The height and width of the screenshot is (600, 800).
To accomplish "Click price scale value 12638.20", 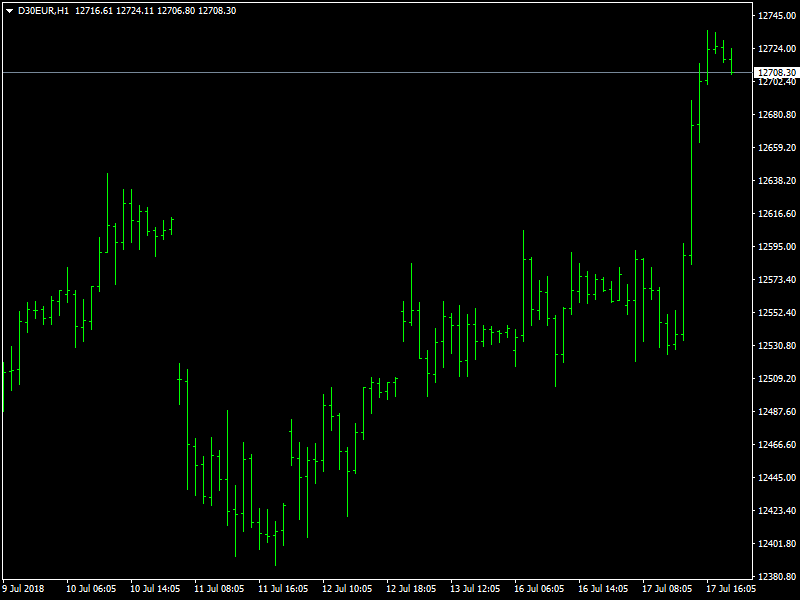I will (x=777, y=181).
